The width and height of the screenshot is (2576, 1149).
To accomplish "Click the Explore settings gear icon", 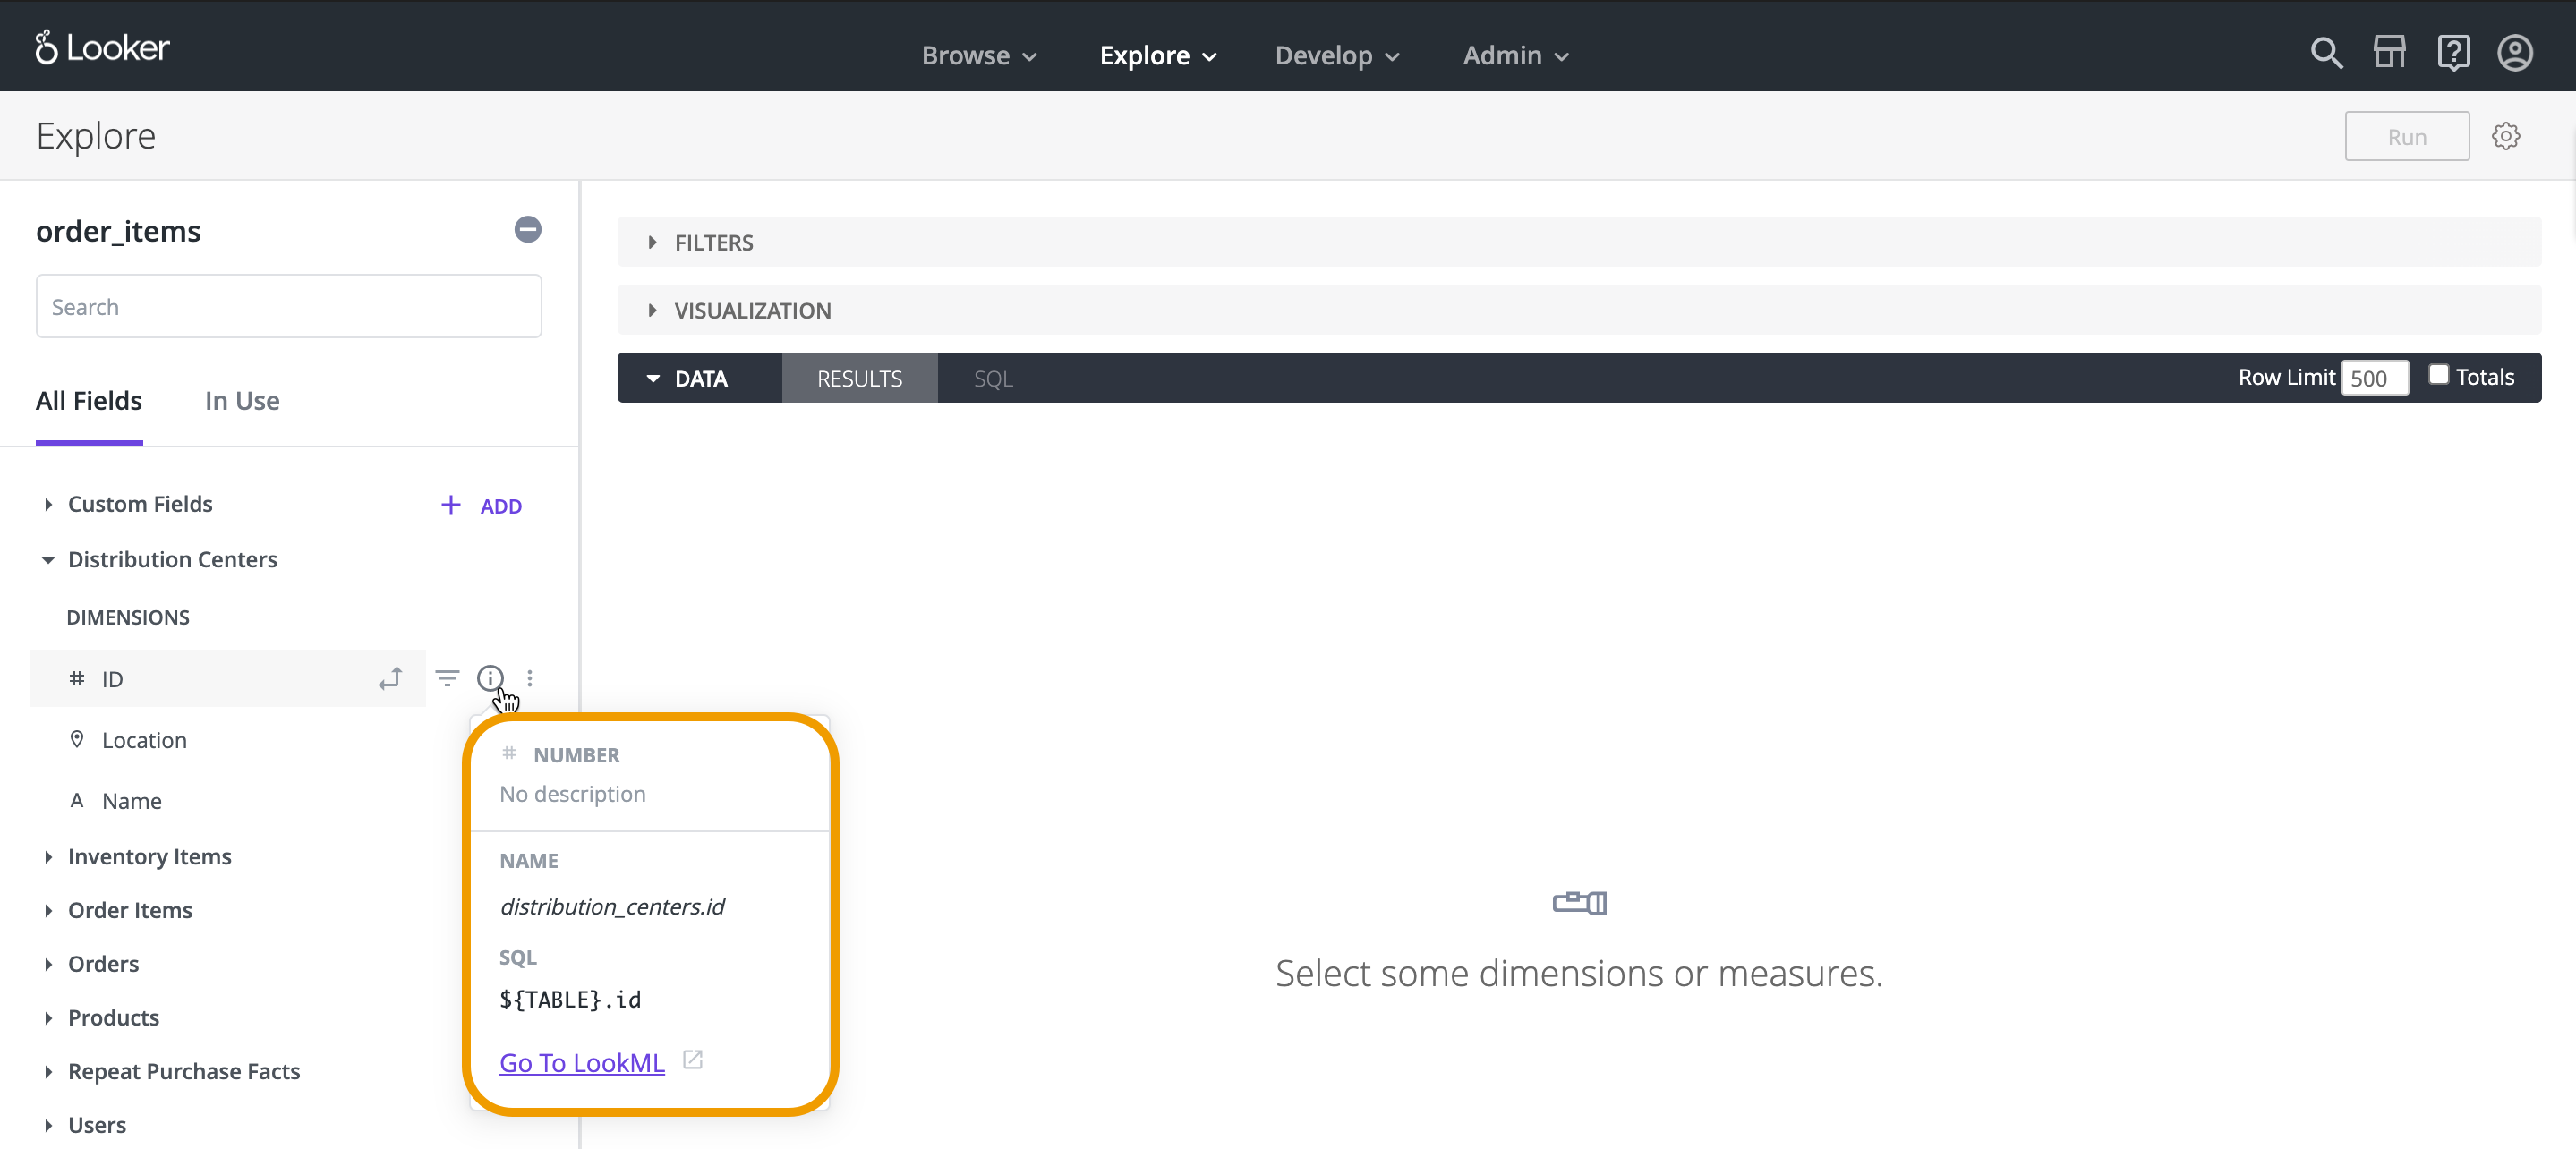I will coord(2505,136).
